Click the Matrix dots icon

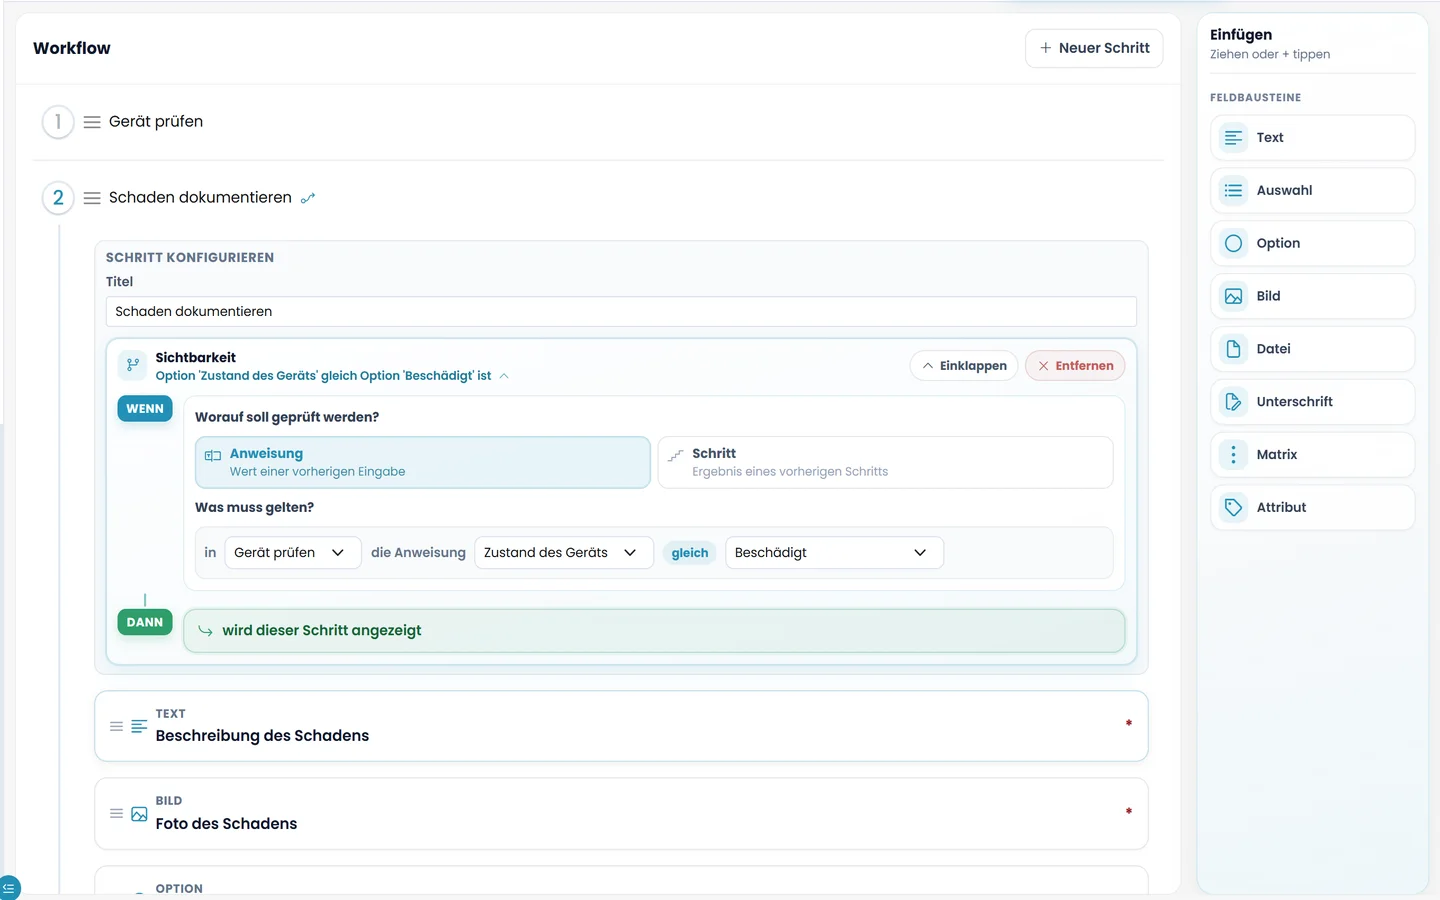[1233, 455]
